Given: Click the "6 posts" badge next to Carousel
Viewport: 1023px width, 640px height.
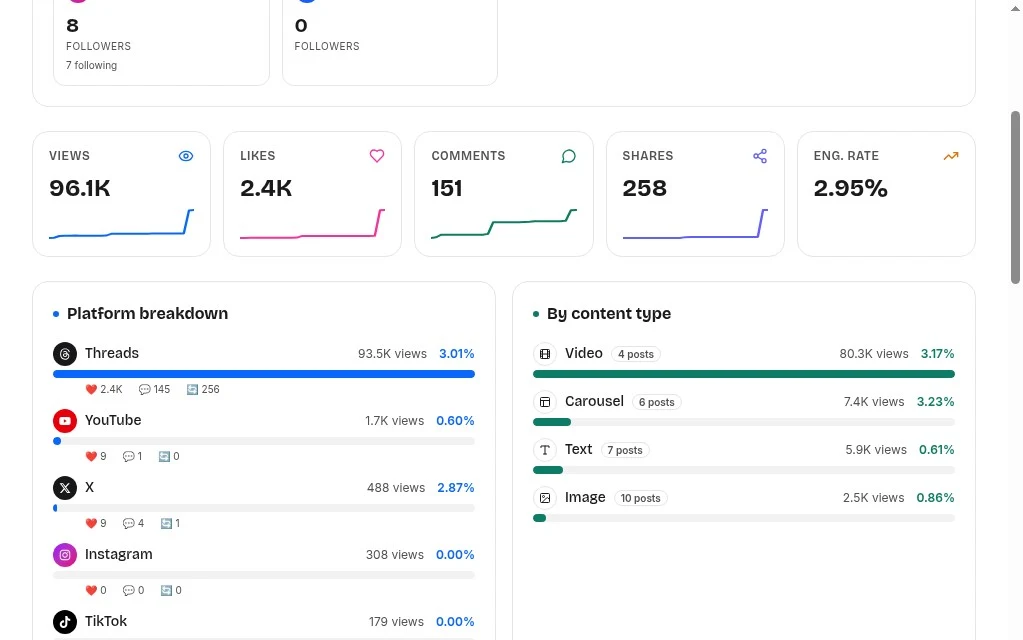Looking at the screenshot, I should point(656,403).
